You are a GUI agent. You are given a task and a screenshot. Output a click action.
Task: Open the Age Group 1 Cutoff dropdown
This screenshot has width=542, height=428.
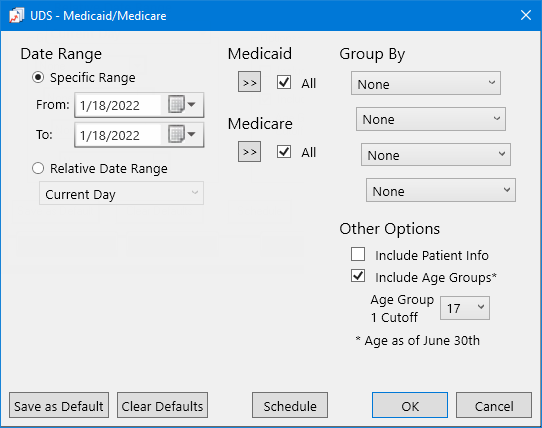pos(465,308)
